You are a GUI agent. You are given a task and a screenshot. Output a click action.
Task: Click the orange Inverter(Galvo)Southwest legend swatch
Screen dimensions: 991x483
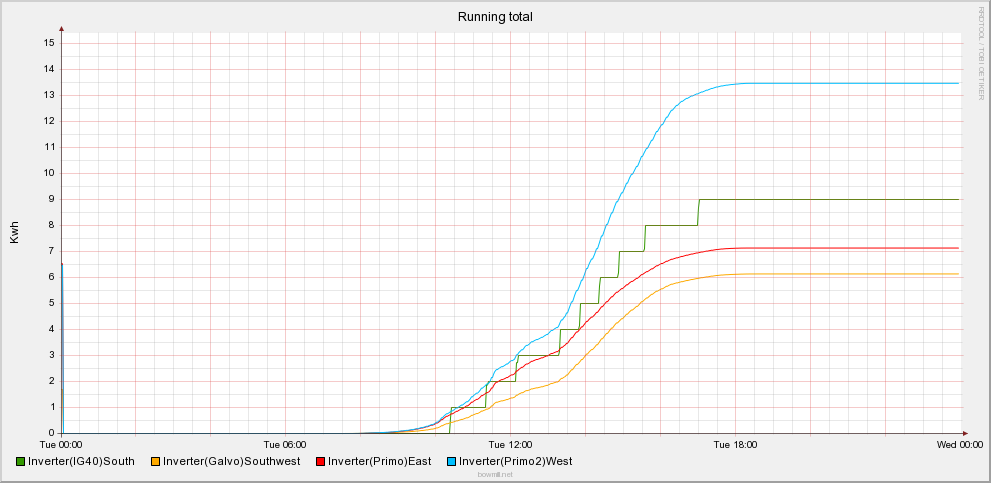point(155,461)
